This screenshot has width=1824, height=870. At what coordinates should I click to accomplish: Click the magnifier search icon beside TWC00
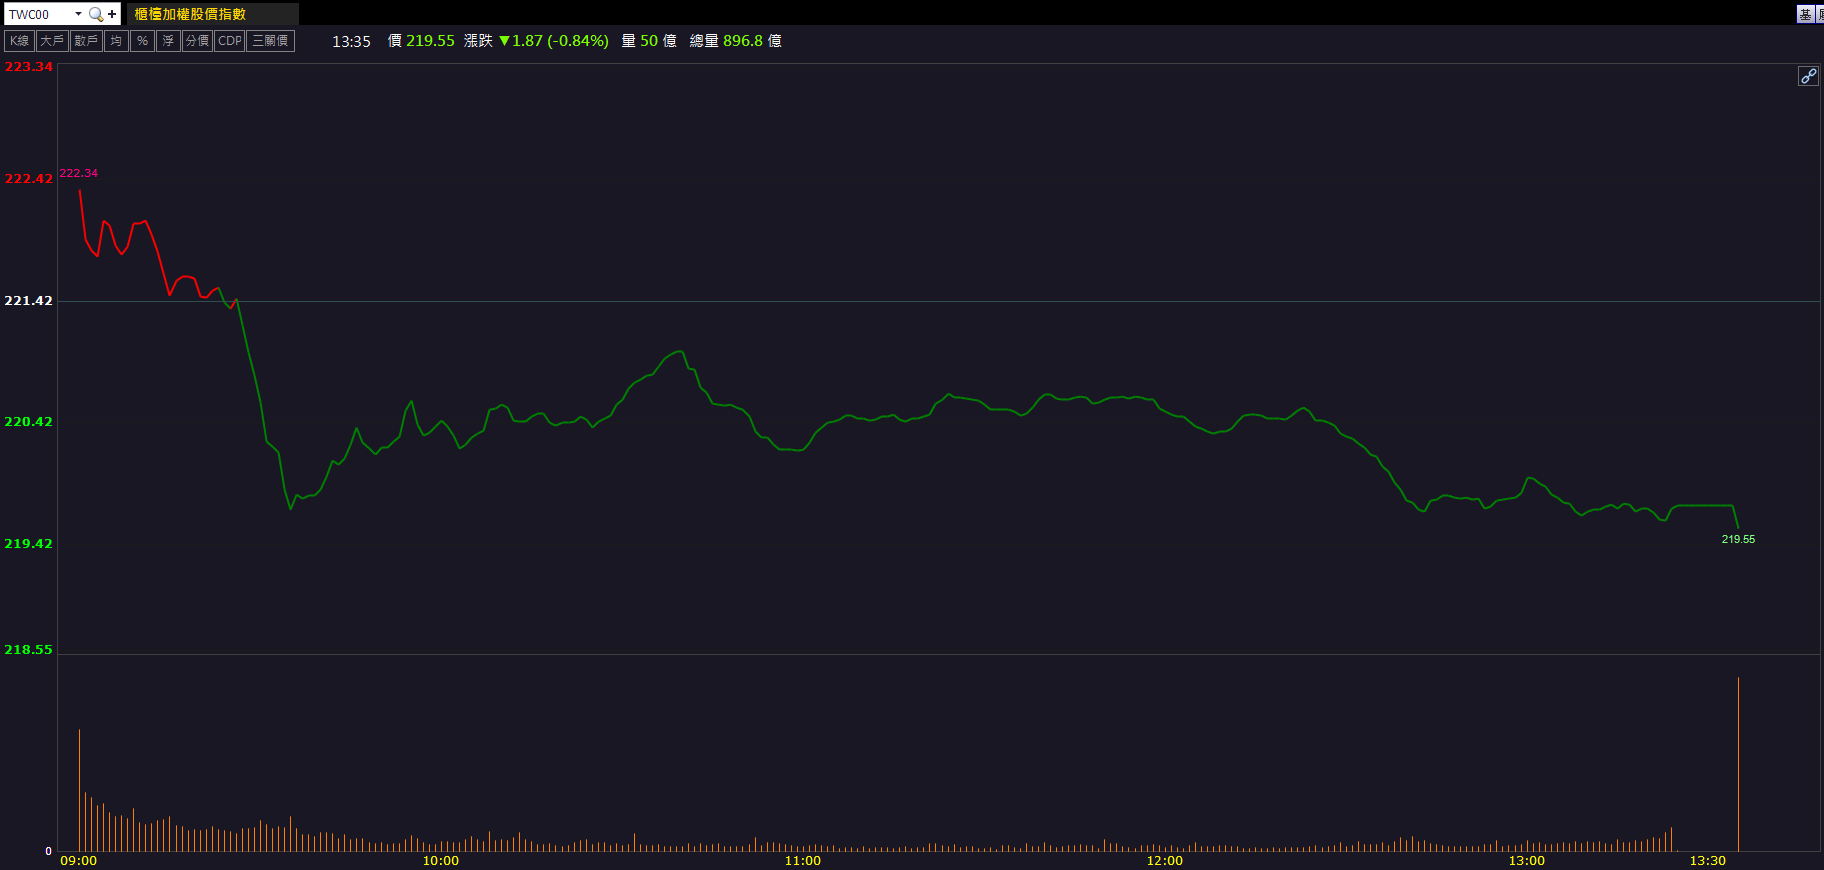pyautogui.click(x=95, y=14)
